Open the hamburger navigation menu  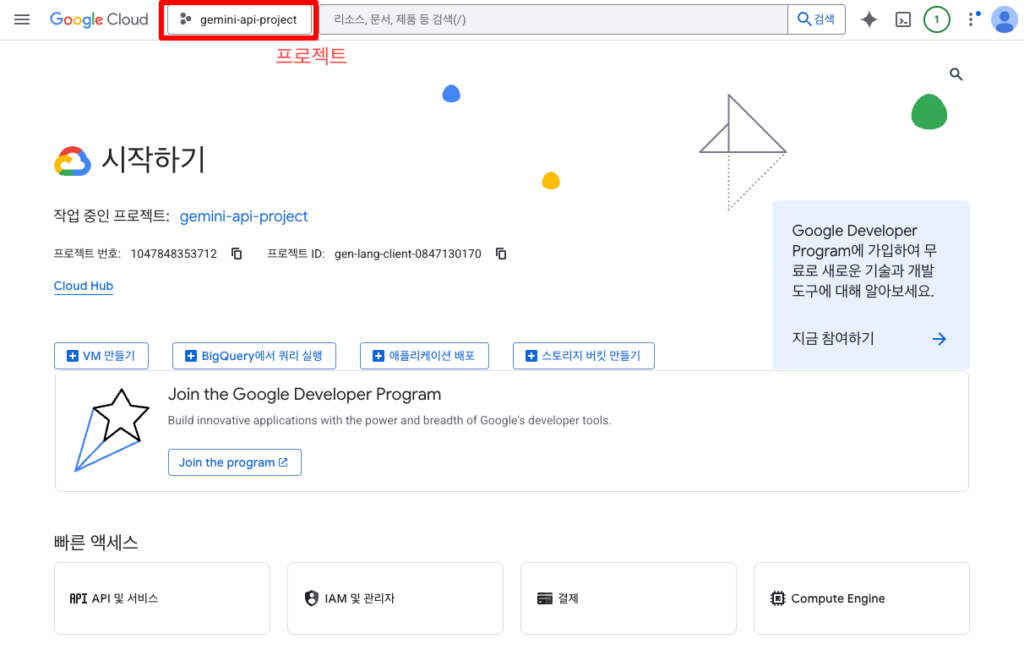click(x=22, y=20)
